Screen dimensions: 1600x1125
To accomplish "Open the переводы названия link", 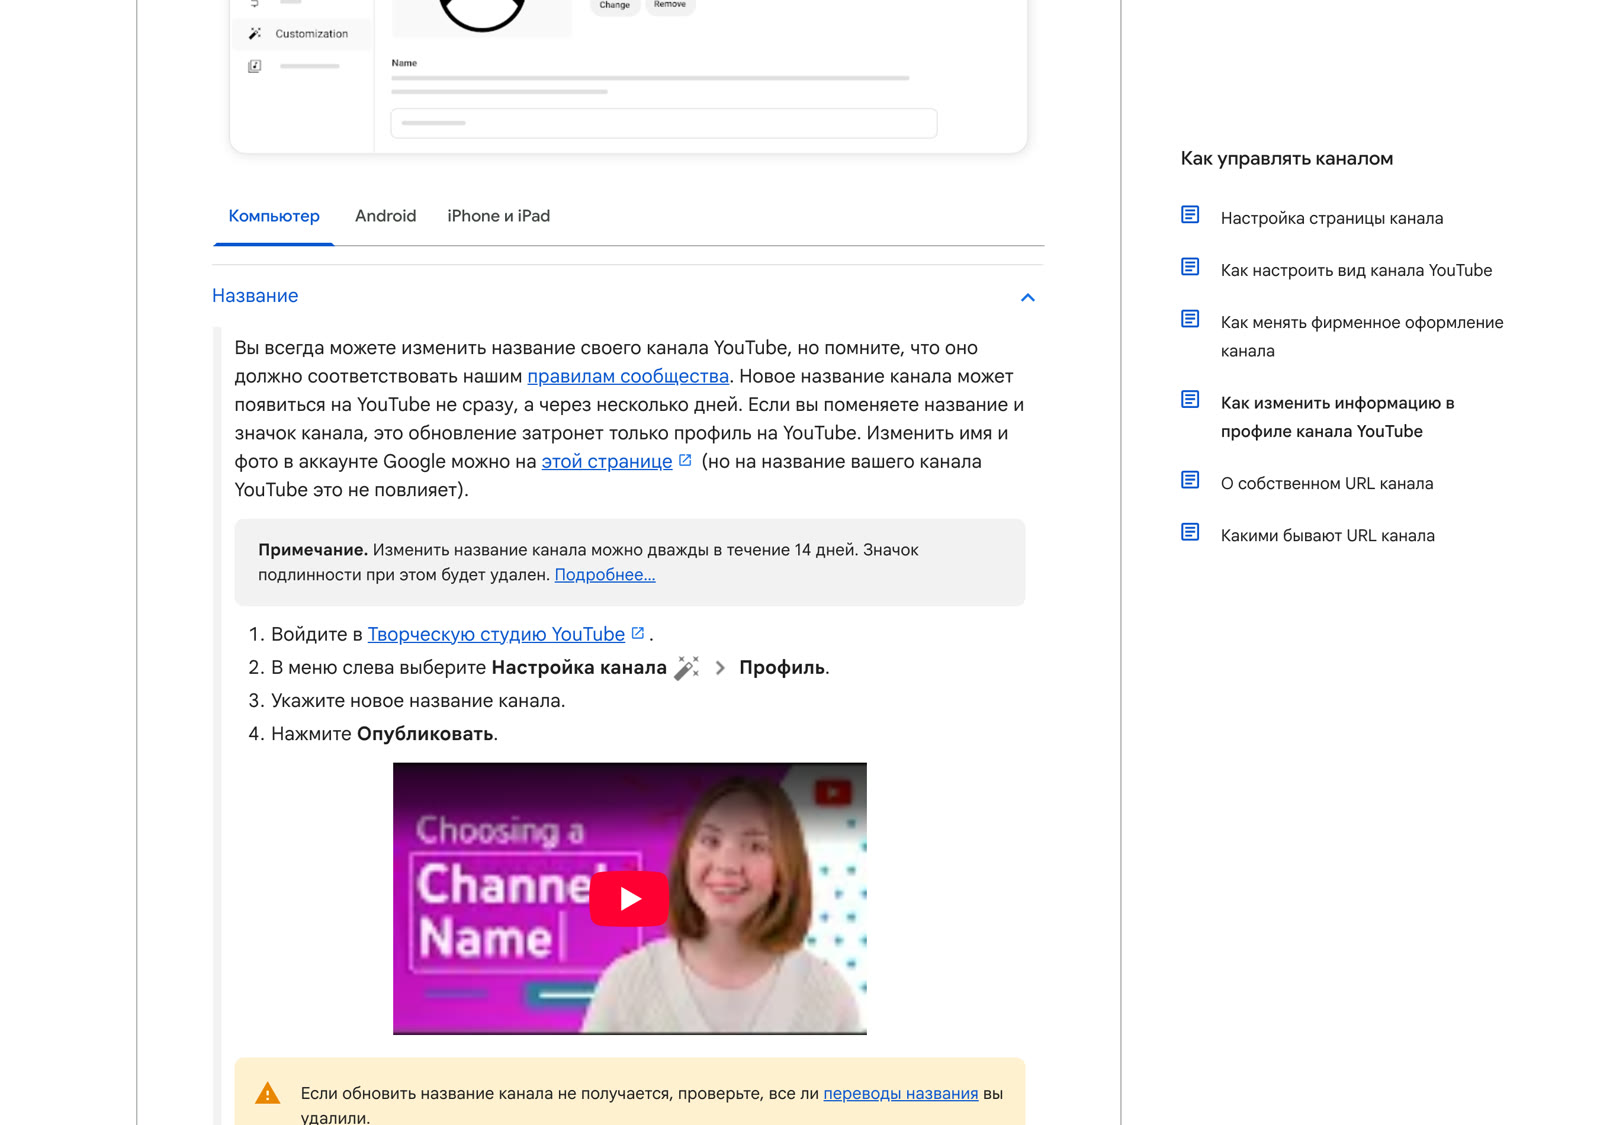I will (x=900, y=1094).
